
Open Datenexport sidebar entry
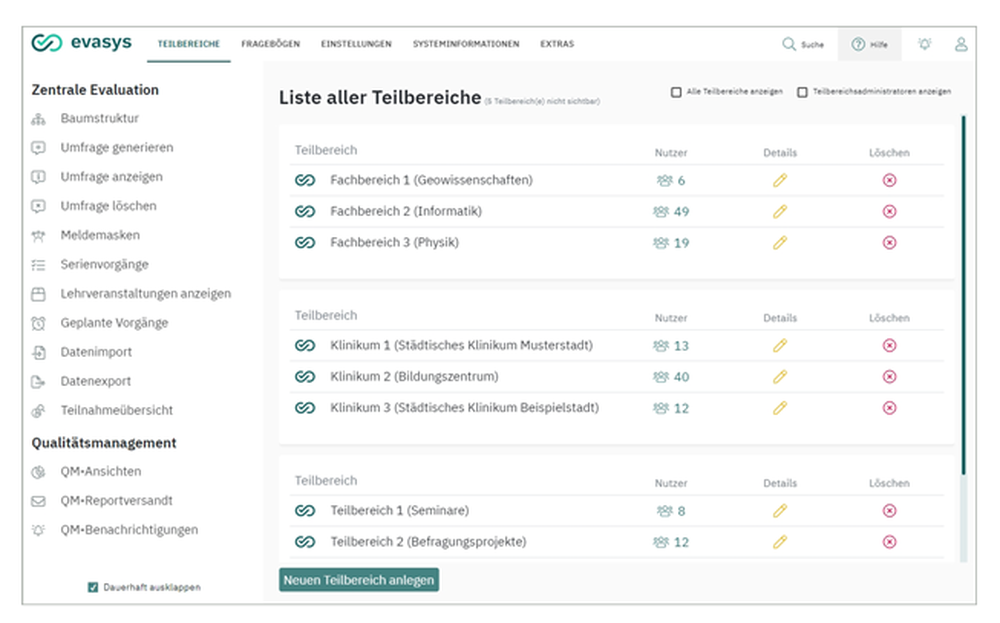96,381
